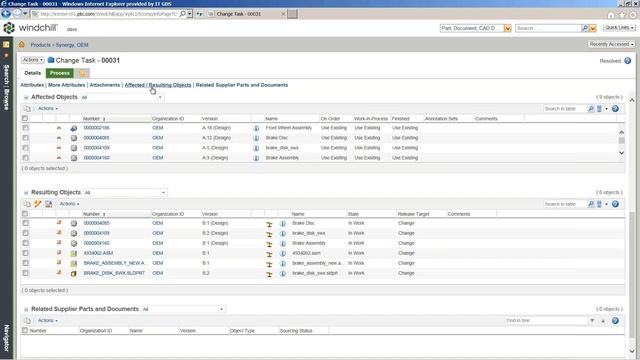
Task: Click in the global Search field
Action: 548,28
